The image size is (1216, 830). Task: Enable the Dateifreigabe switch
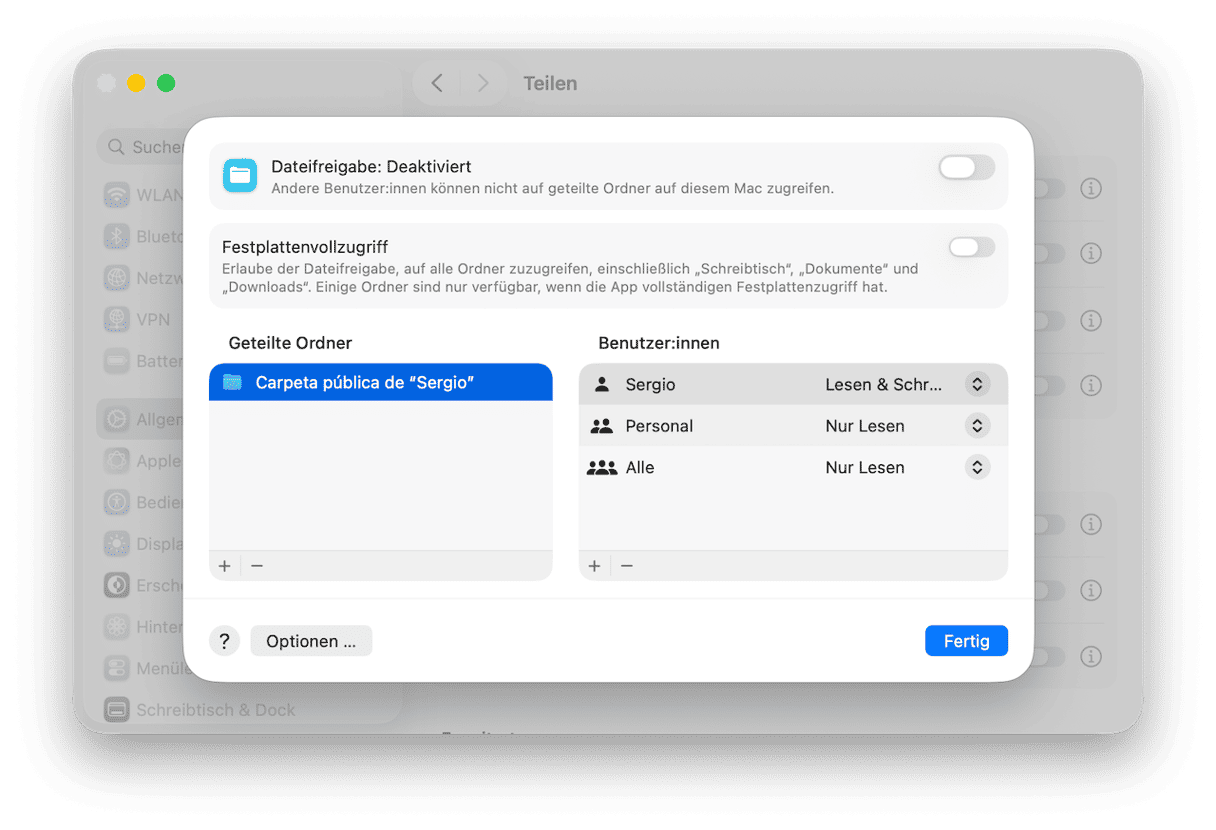pos(967,168)
